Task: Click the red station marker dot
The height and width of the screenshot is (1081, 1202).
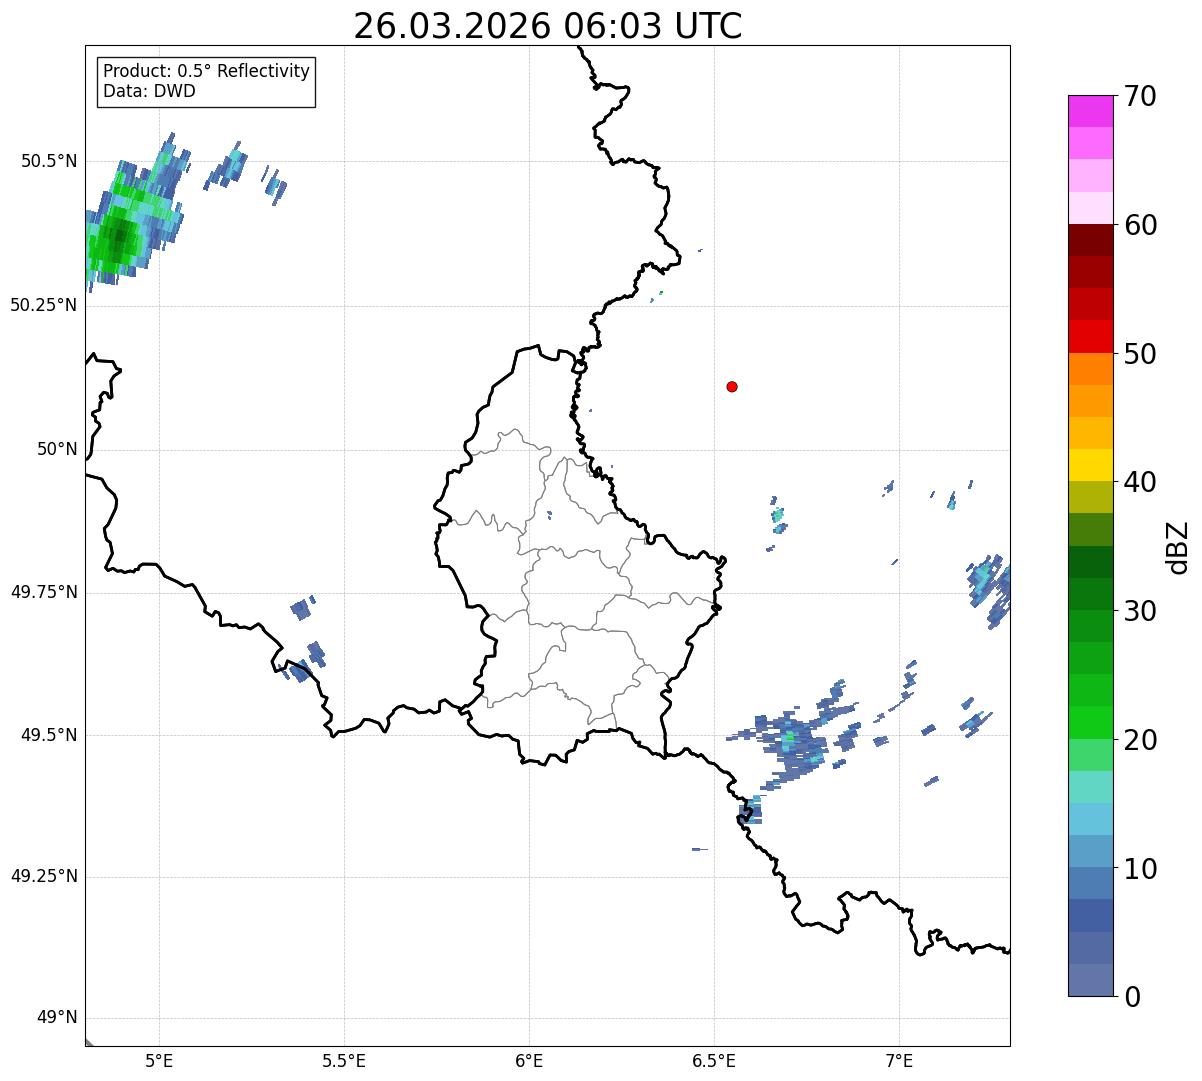Action: pos(732,386)
